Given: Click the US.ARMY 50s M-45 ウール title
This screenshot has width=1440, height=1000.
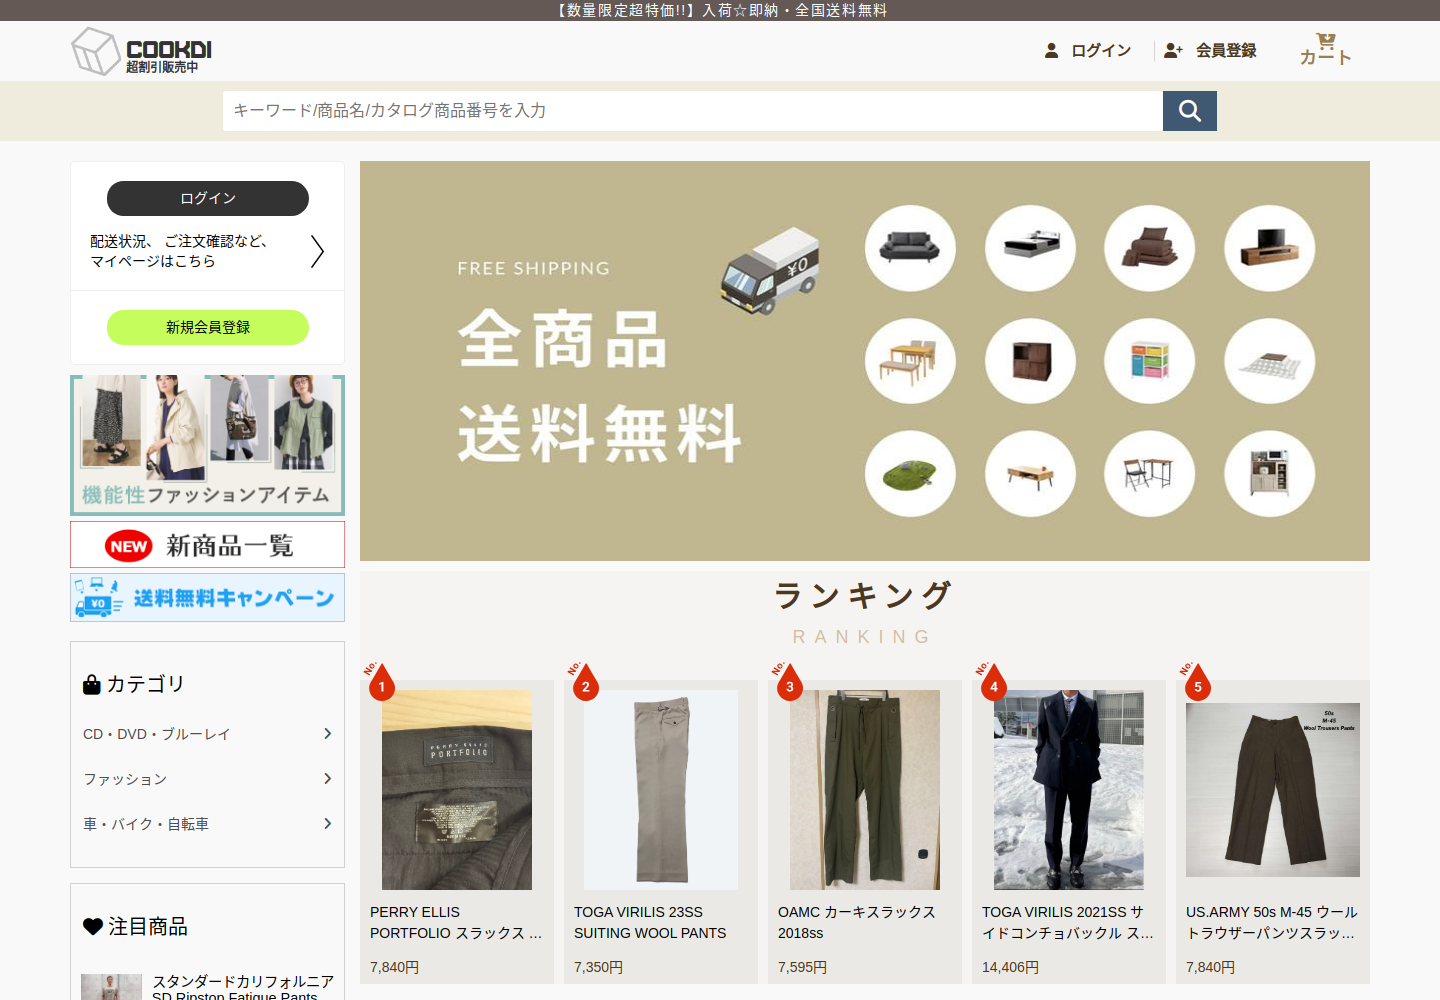Looking at the screenshot, I should pyautogui.click(x=1272, y=923).
